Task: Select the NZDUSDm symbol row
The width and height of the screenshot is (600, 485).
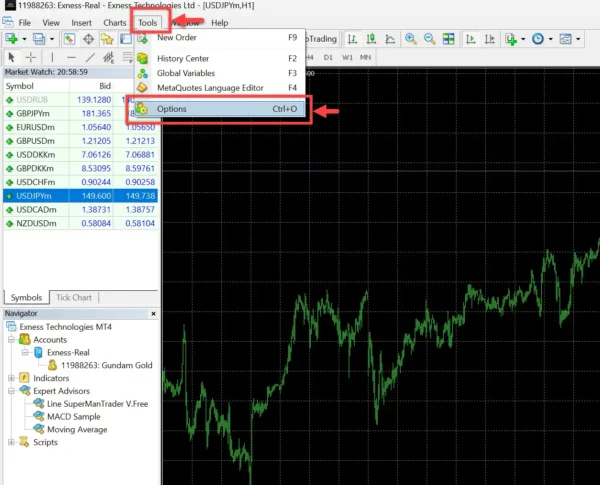Action: coord(80,223)
